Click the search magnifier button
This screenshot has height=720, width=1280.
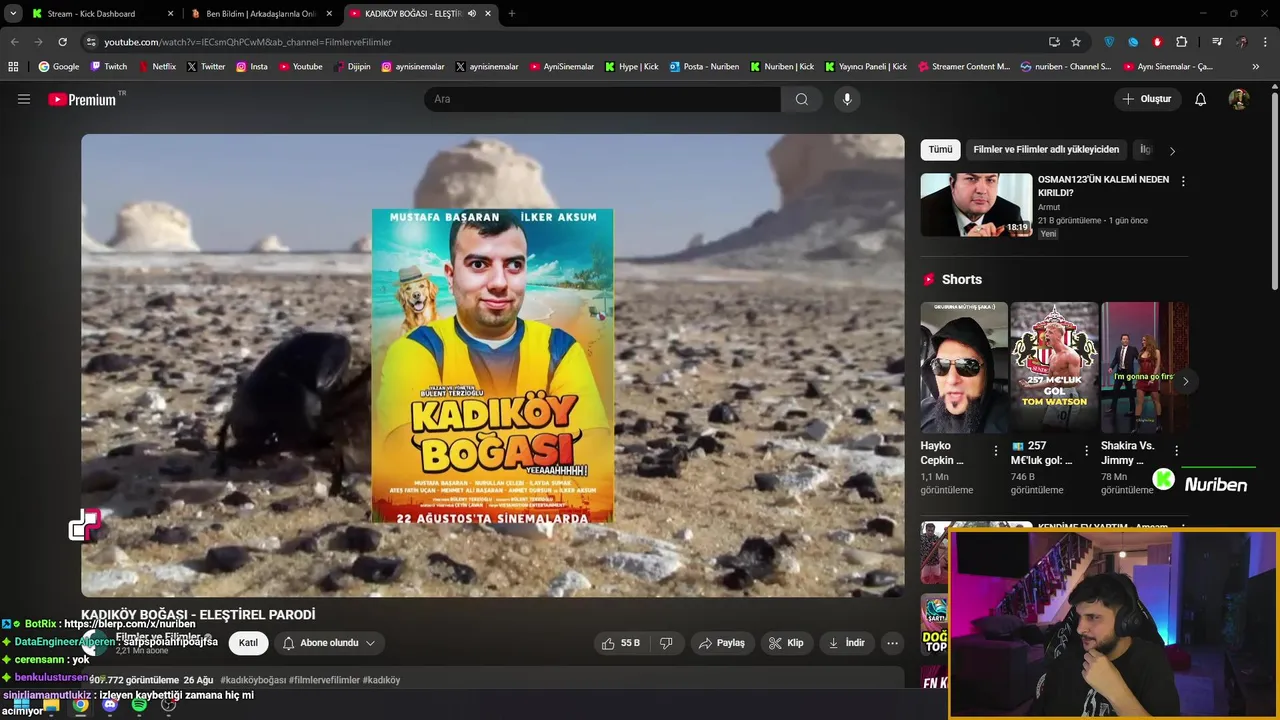click(802, 99)
